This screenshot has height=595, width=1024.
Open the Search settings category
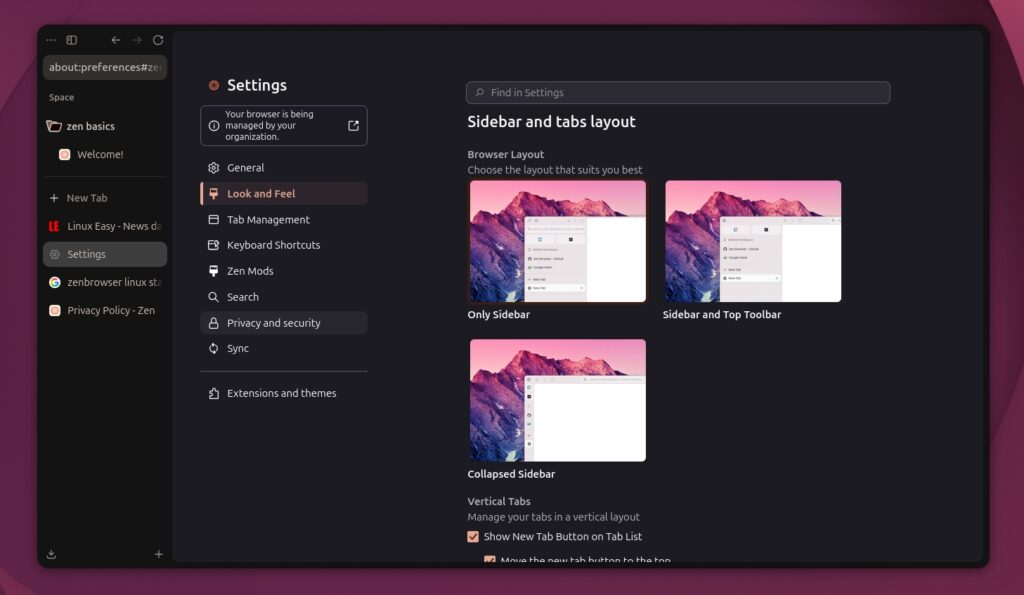[x=283, y=297]
